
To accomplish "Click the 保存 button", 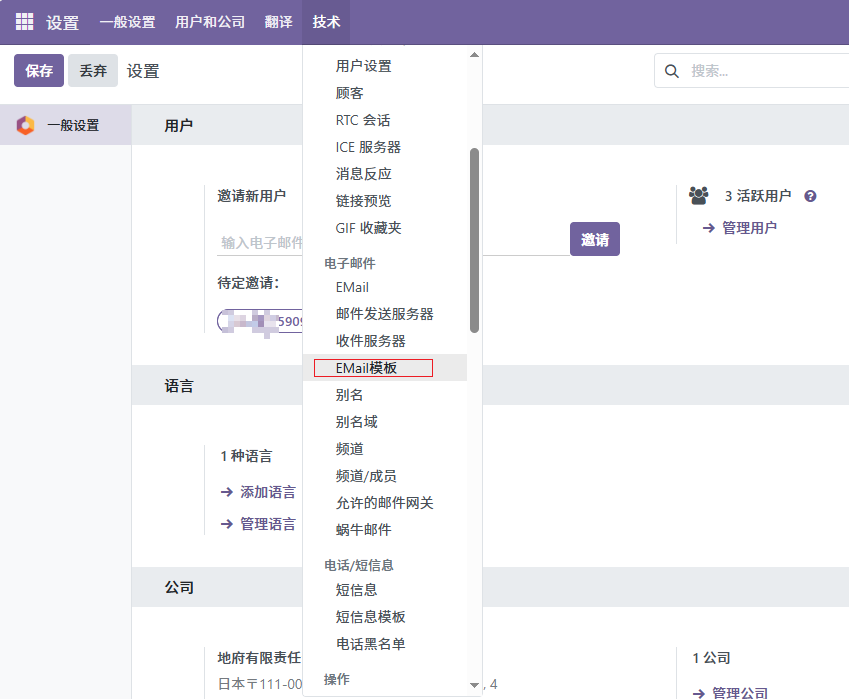I will pos(39,71).
